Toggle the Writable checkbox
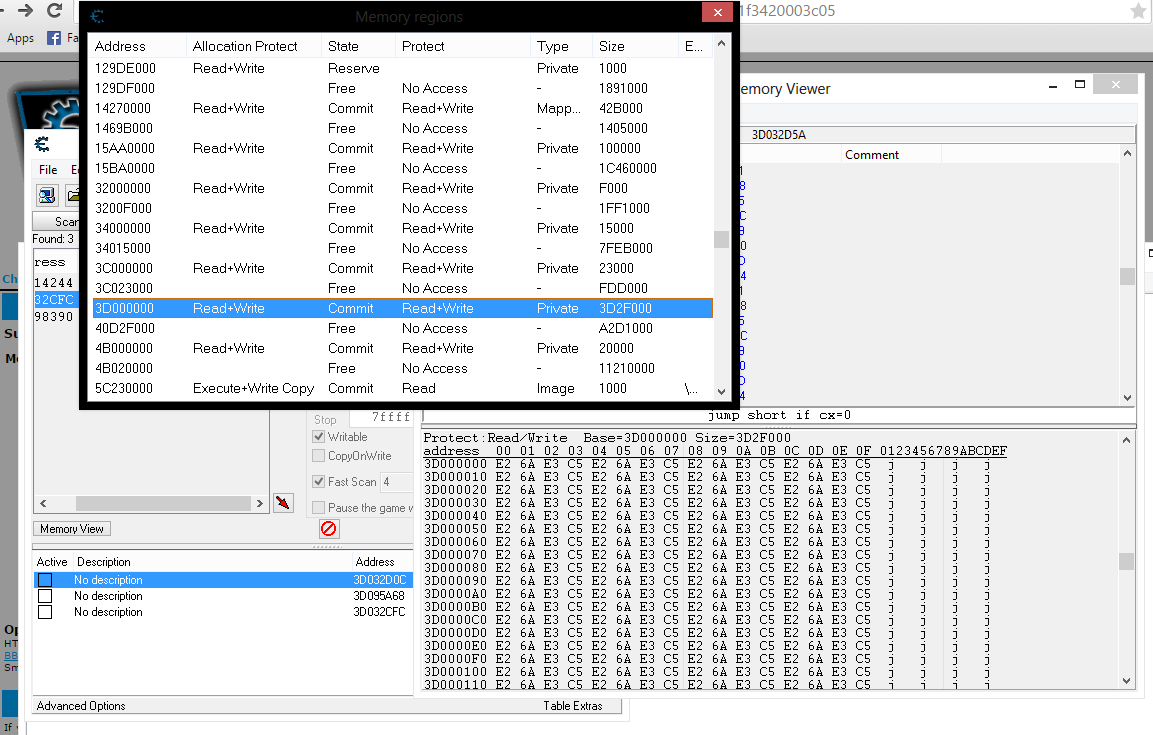This screenshot has width=1153, height=735. coord(319,437)
